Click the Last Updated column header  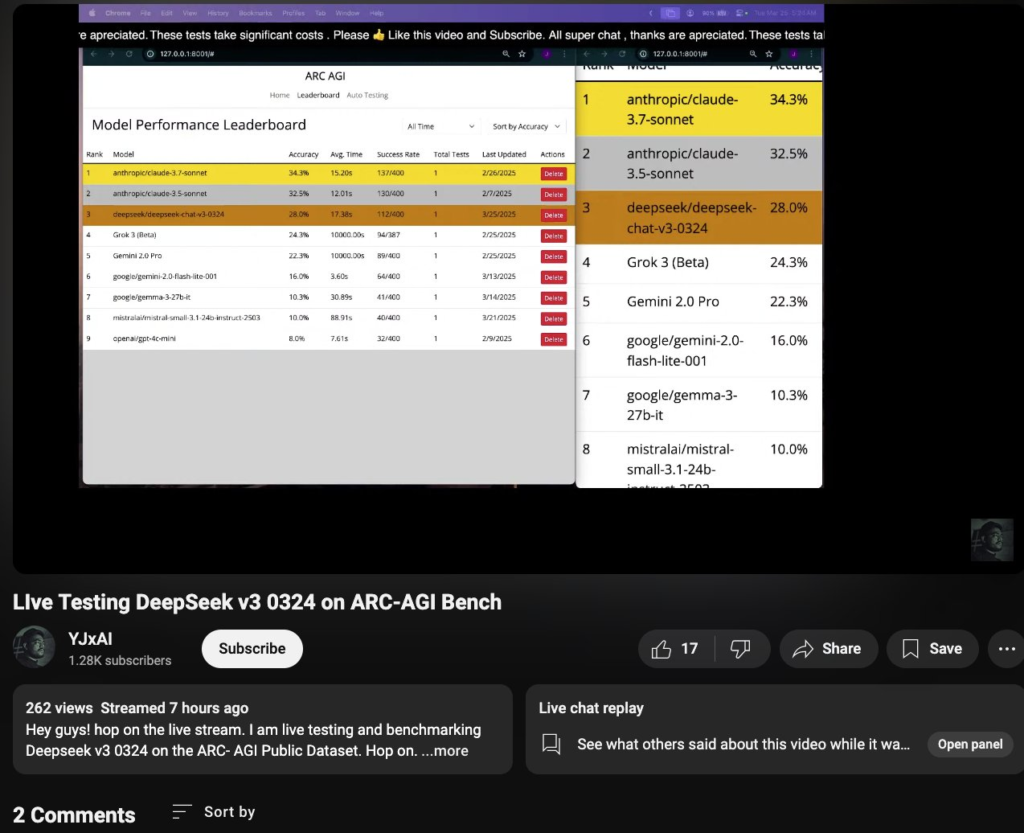click(x=504, y=155)
